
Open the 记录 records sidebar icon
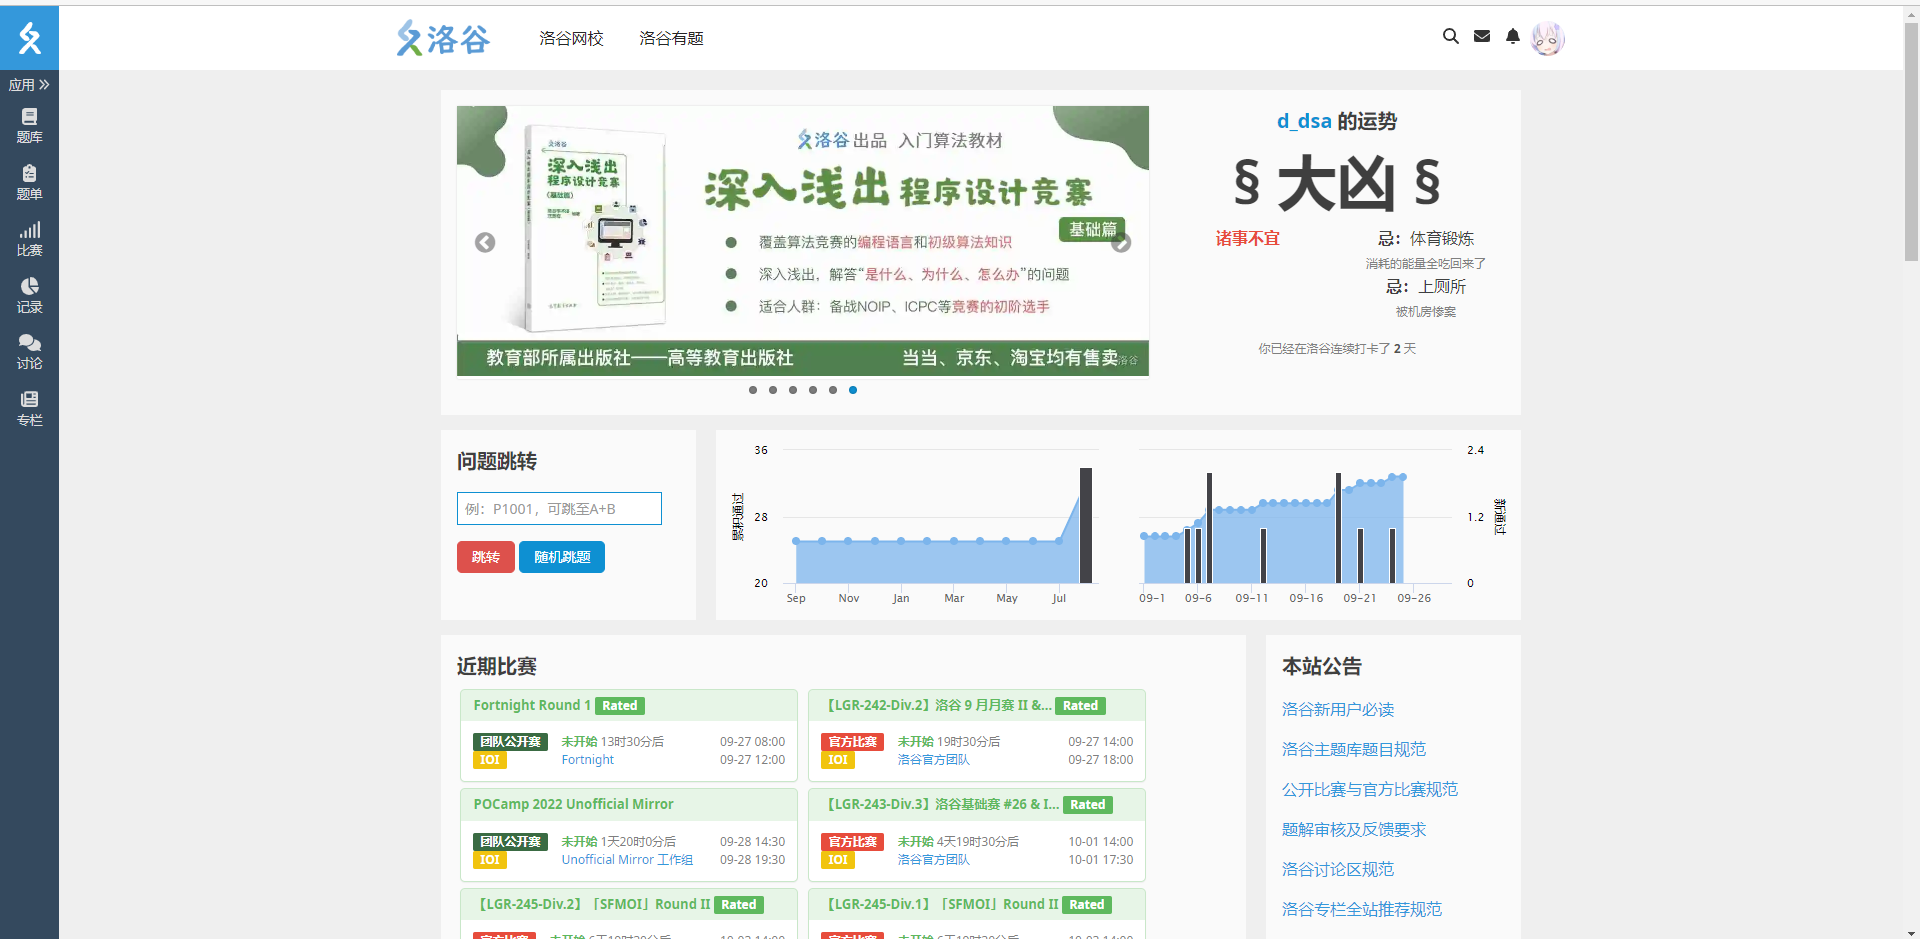pyautogui.click(x=29, y=295)
